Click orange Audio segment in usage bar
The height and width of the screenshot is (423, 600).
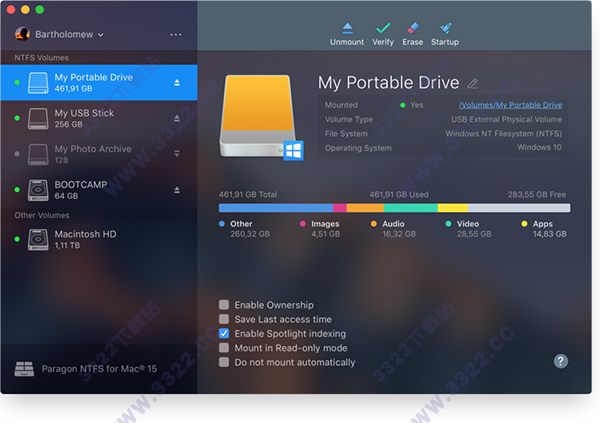[x=365, y=208]
